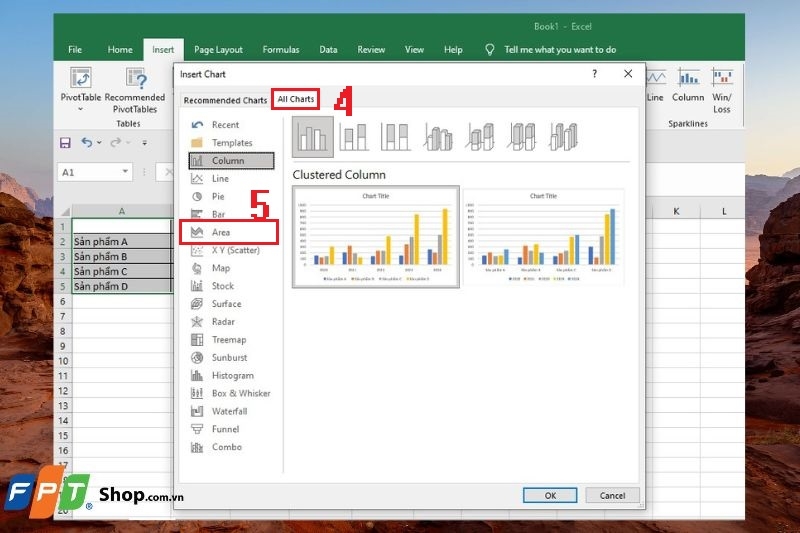The image size is (800, 533).
Task: Choose the Histogram chart category
Action: [231, 375]
